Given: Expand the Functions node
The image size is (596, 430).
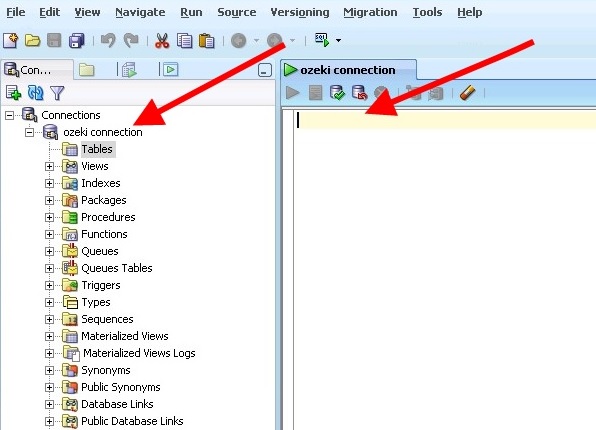Looking at the screenshot, I should click(x=49, y=235).
